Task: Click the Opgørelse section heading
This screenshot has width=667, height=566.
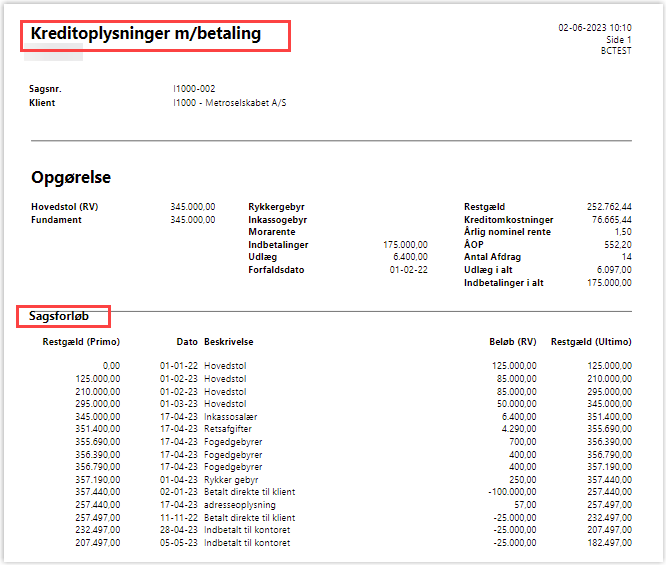Action: [x=71, y=178]
